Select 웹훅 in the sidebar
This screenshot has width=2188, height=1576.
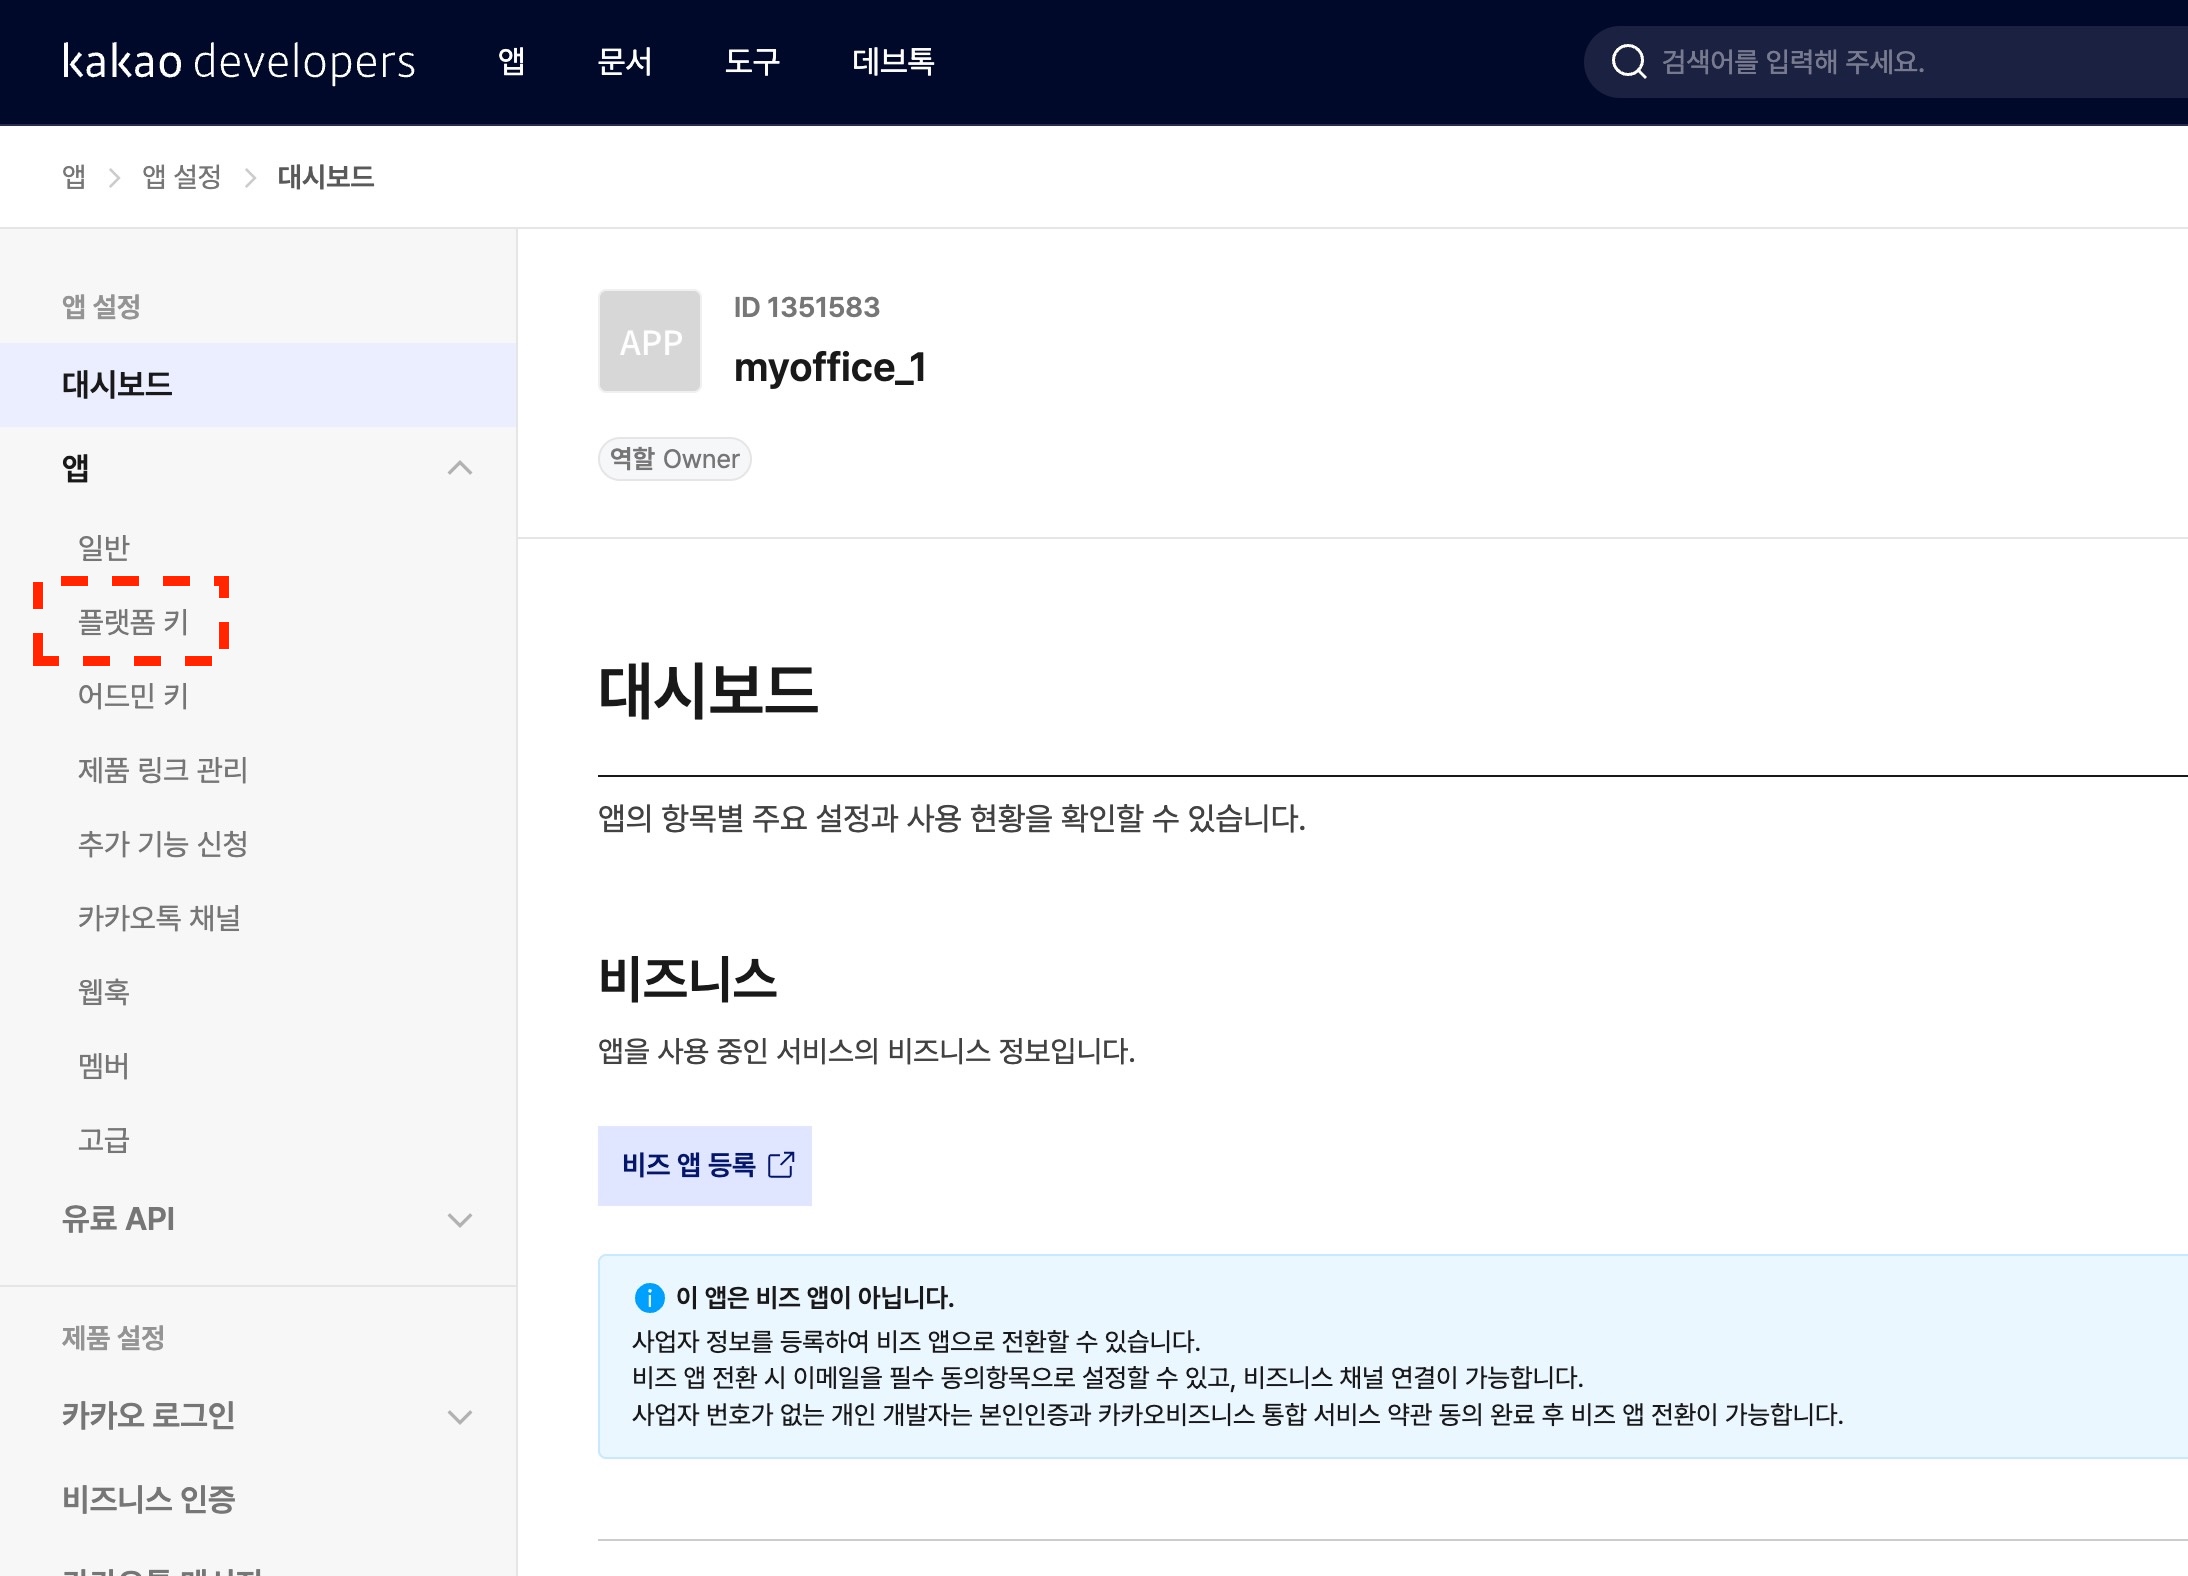[x=104, y=992]
